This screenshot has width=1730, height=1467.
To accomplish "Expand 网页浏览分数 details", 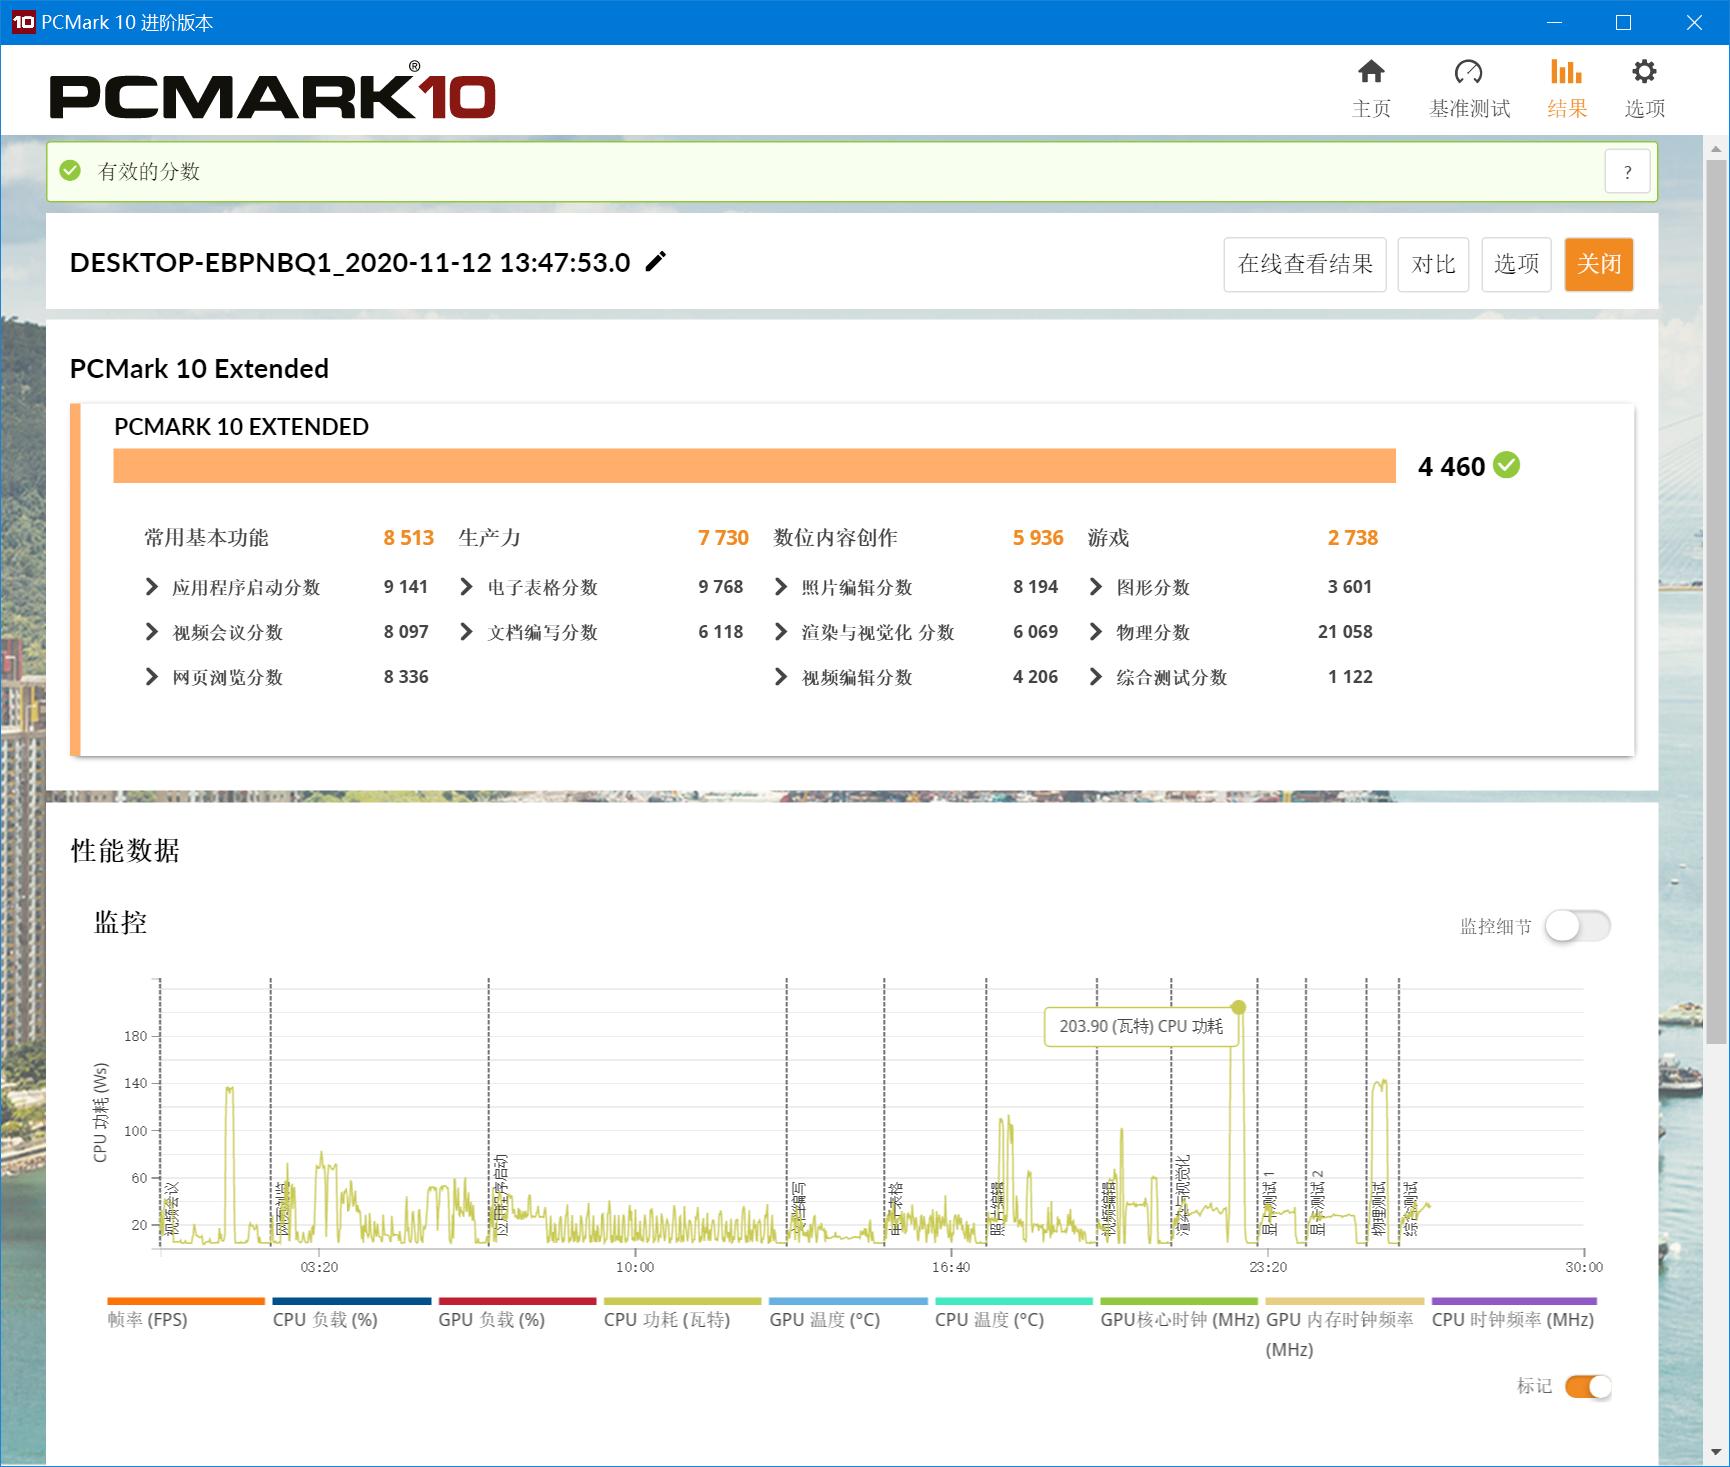I will 152,677.
